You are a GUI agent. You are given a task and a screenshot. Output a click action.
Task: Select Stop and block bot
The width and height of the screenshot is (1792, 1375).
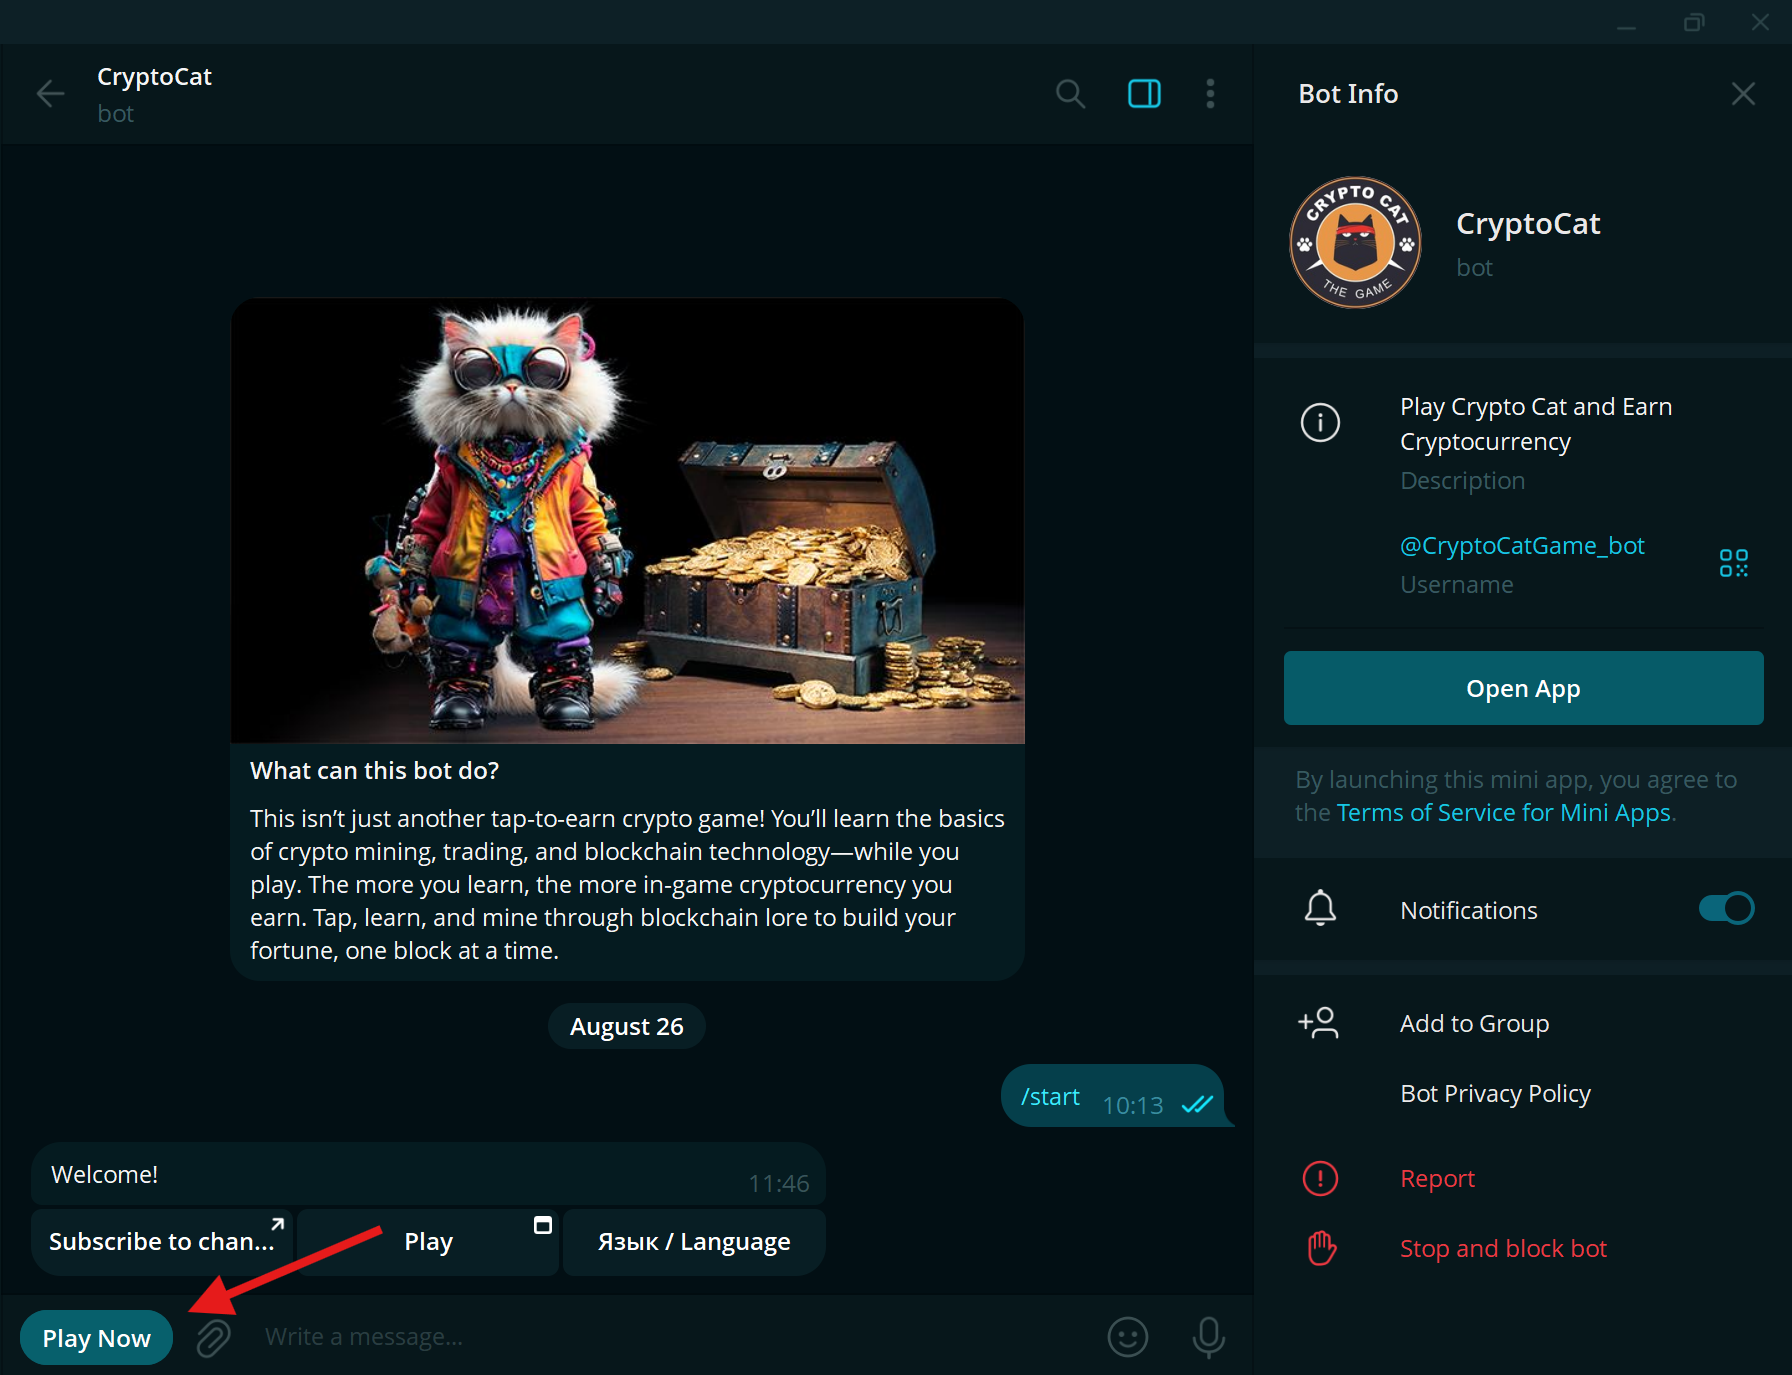1503,1249
